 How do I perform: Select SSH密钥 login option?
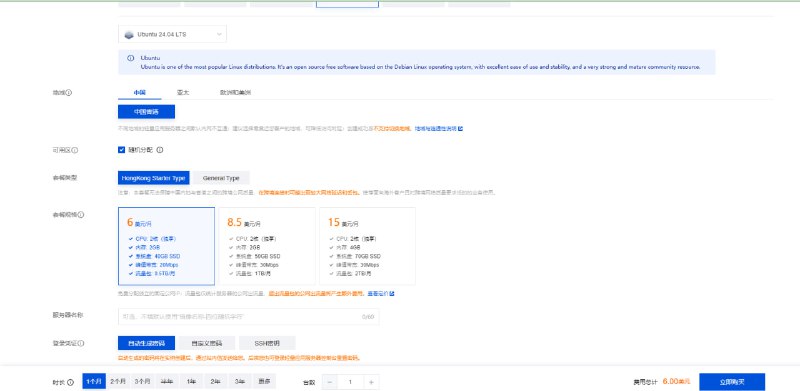[x=267, y=343]
